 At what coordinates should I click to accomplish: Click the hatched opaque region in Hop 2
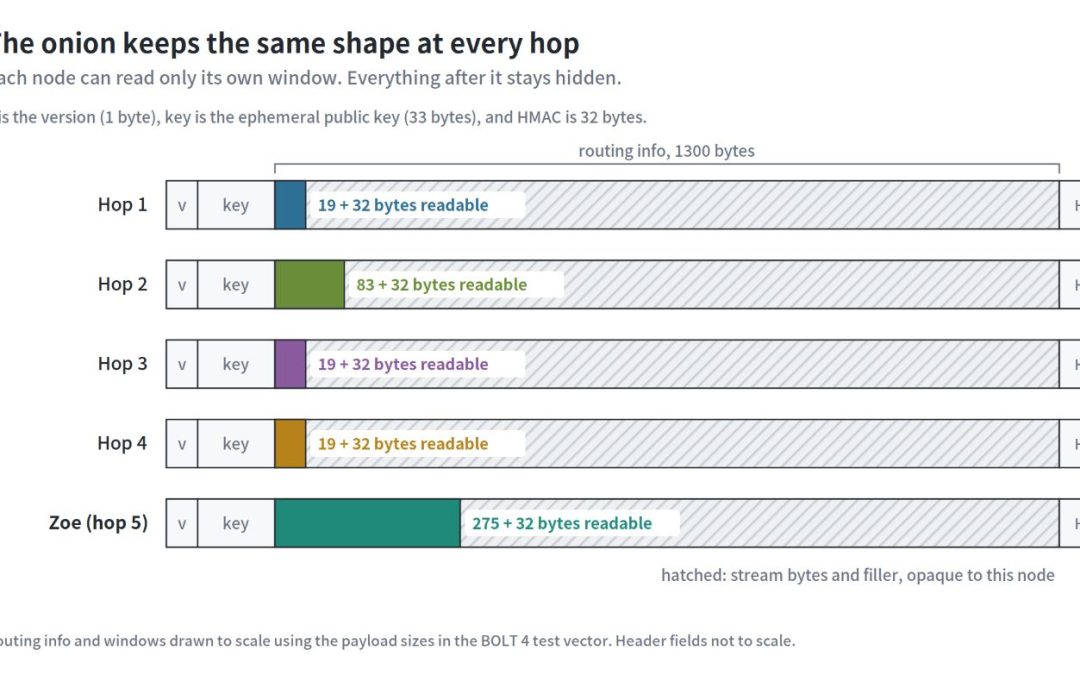[702, 284]
